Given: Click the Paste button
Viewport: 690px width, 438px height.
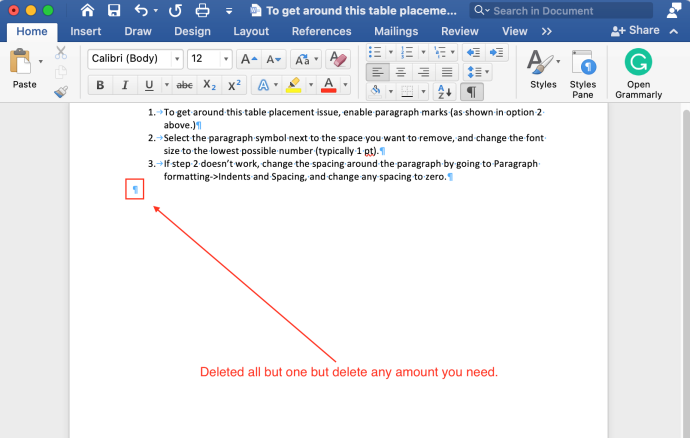Looking at the screenshot, I should 22,69.
